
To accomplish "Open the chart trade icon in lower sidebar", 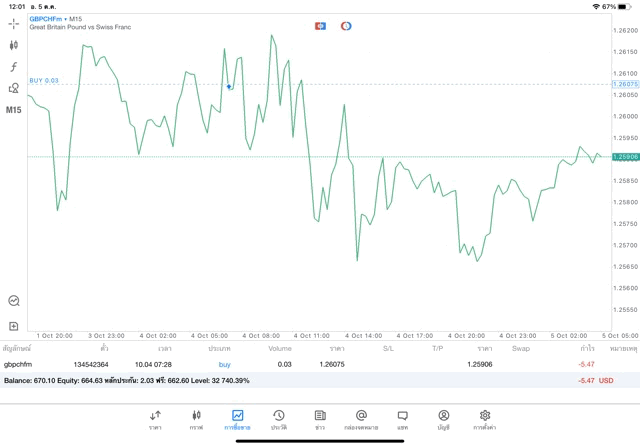I will pyautogui.click(x=14, y=300).
